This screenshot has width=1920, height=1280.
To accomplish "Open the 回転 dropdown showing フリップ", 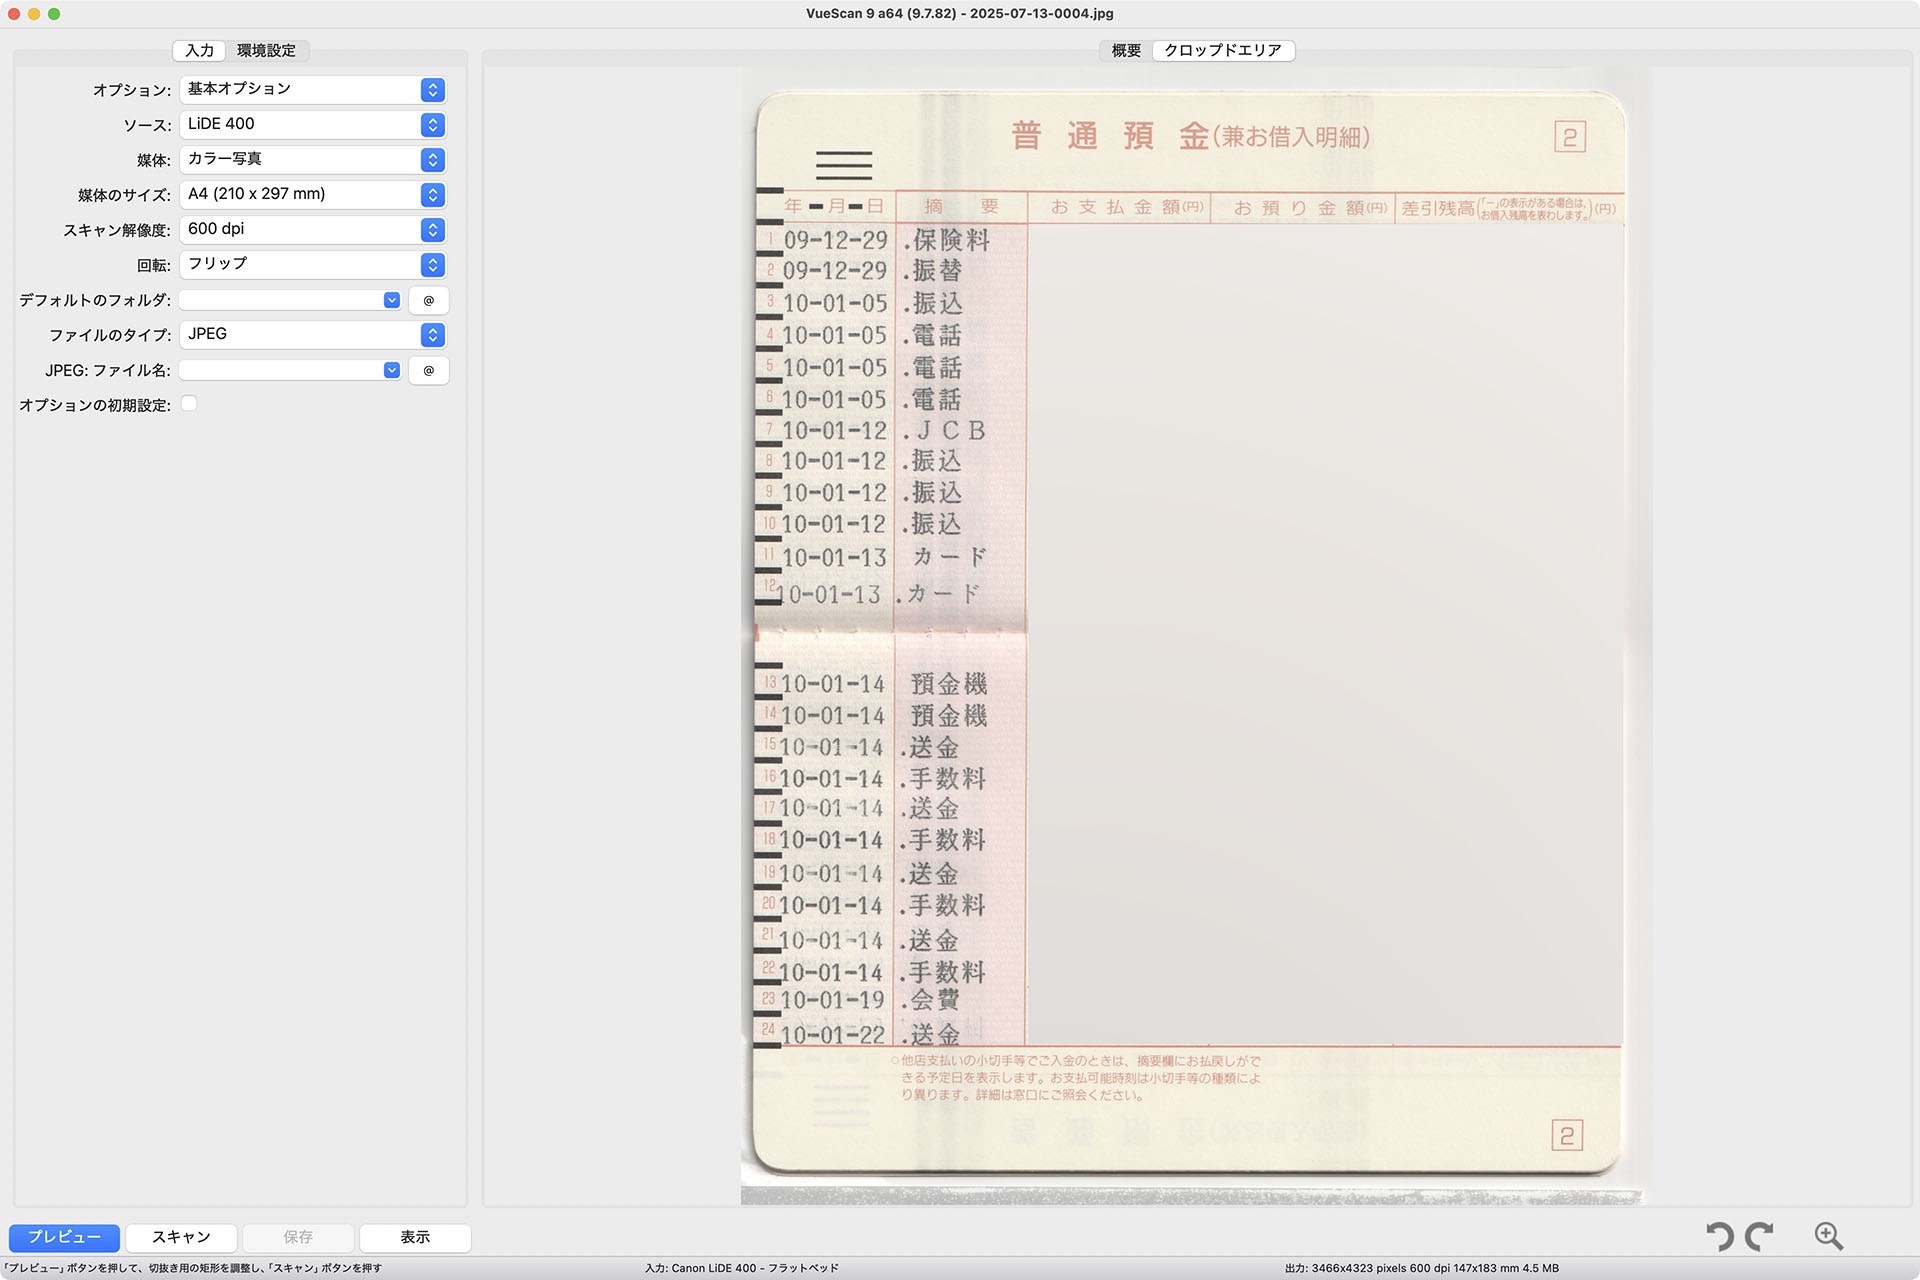I will point(312,265).
